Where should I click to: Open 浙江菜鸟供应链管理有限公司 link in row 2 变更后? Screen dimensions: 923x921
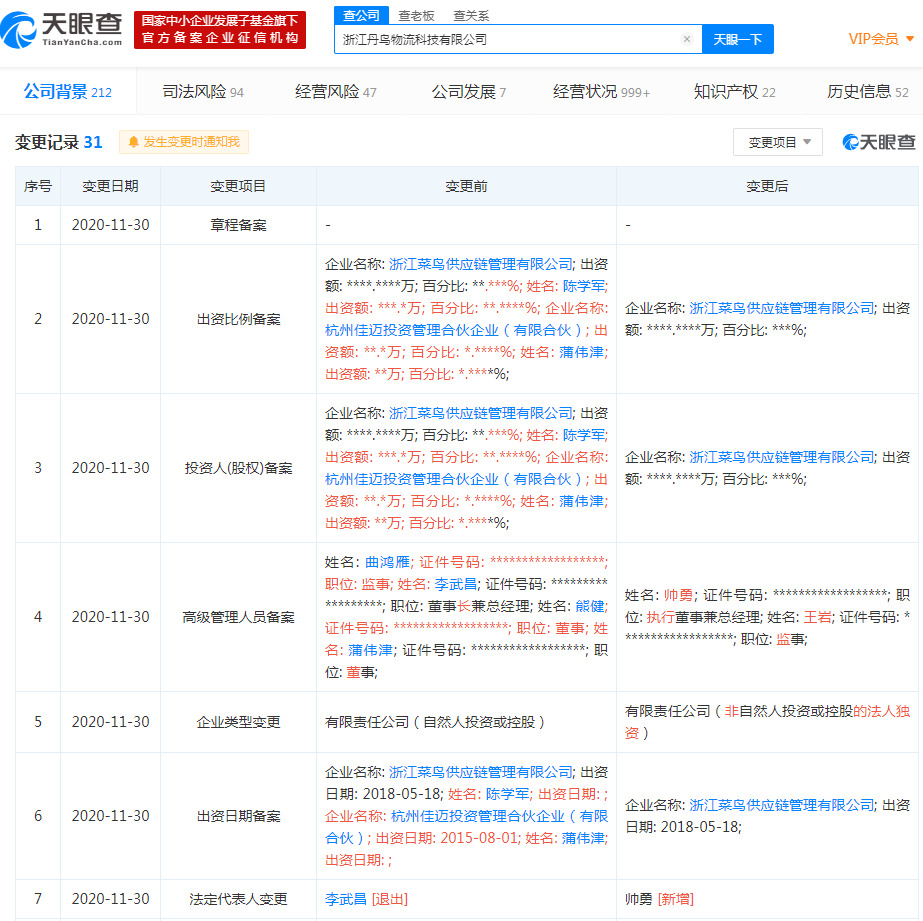[x=781, y=308]
